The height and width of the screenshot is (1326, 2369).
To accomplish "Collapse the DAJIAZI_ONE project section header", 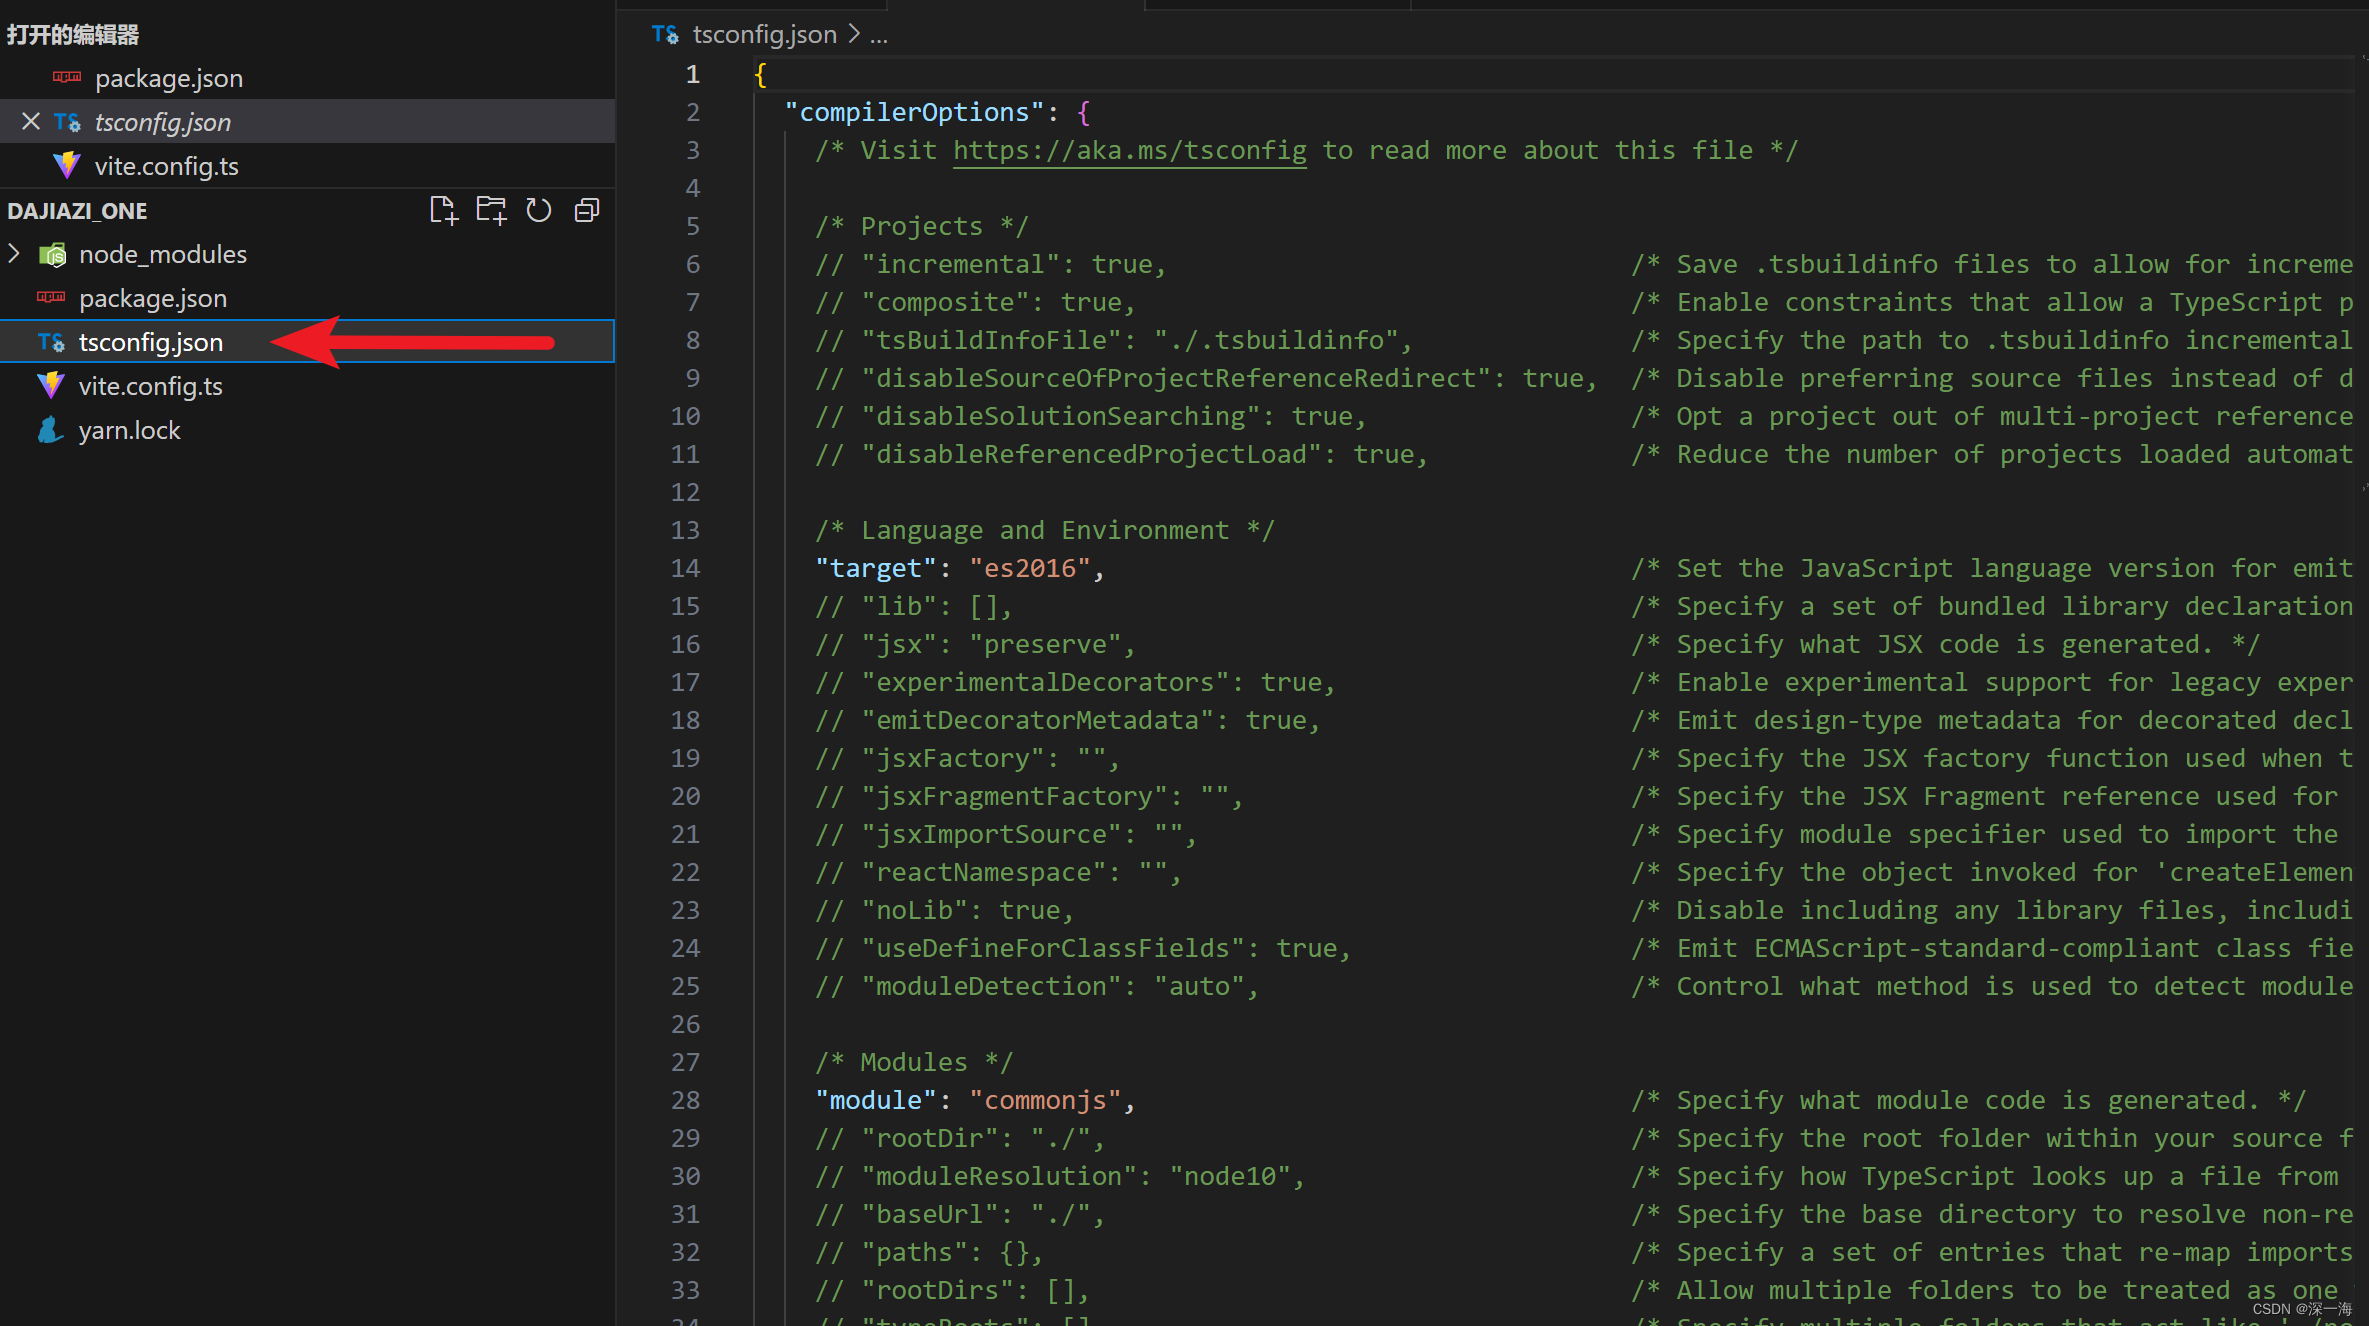I will (77, 211).
